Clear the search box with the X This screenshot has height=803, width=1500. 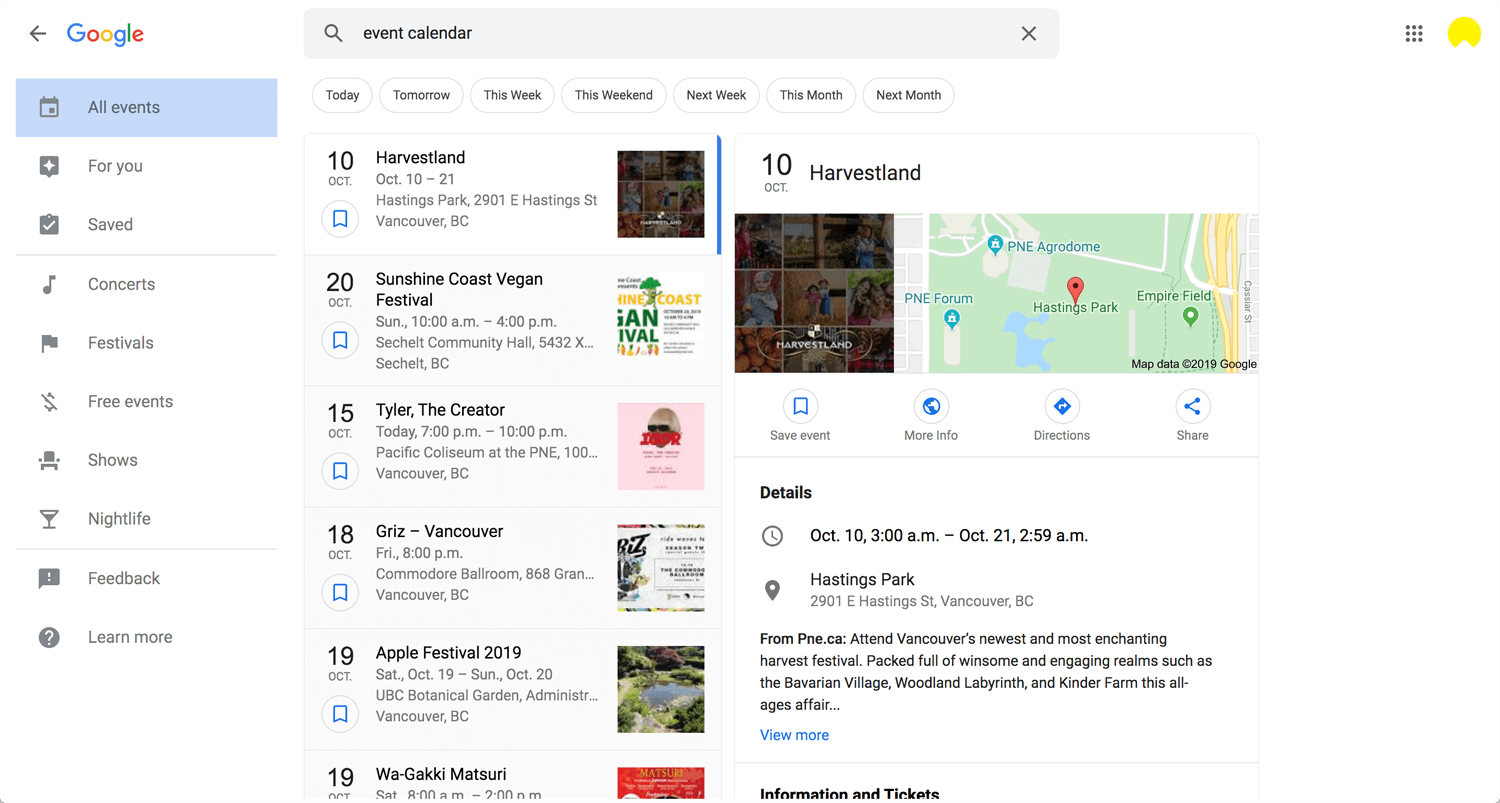[x=1028, y=34]
